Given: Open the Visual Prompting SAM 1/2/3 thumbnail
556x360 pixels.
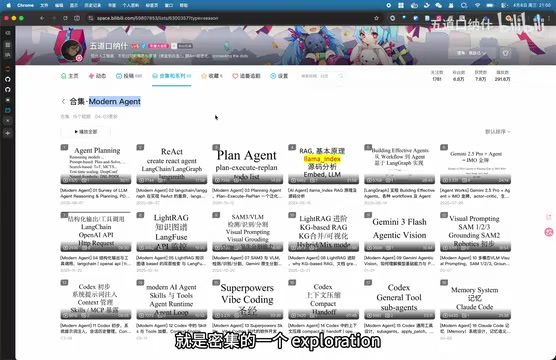Looking at the screenshot, I should point(475,232).
